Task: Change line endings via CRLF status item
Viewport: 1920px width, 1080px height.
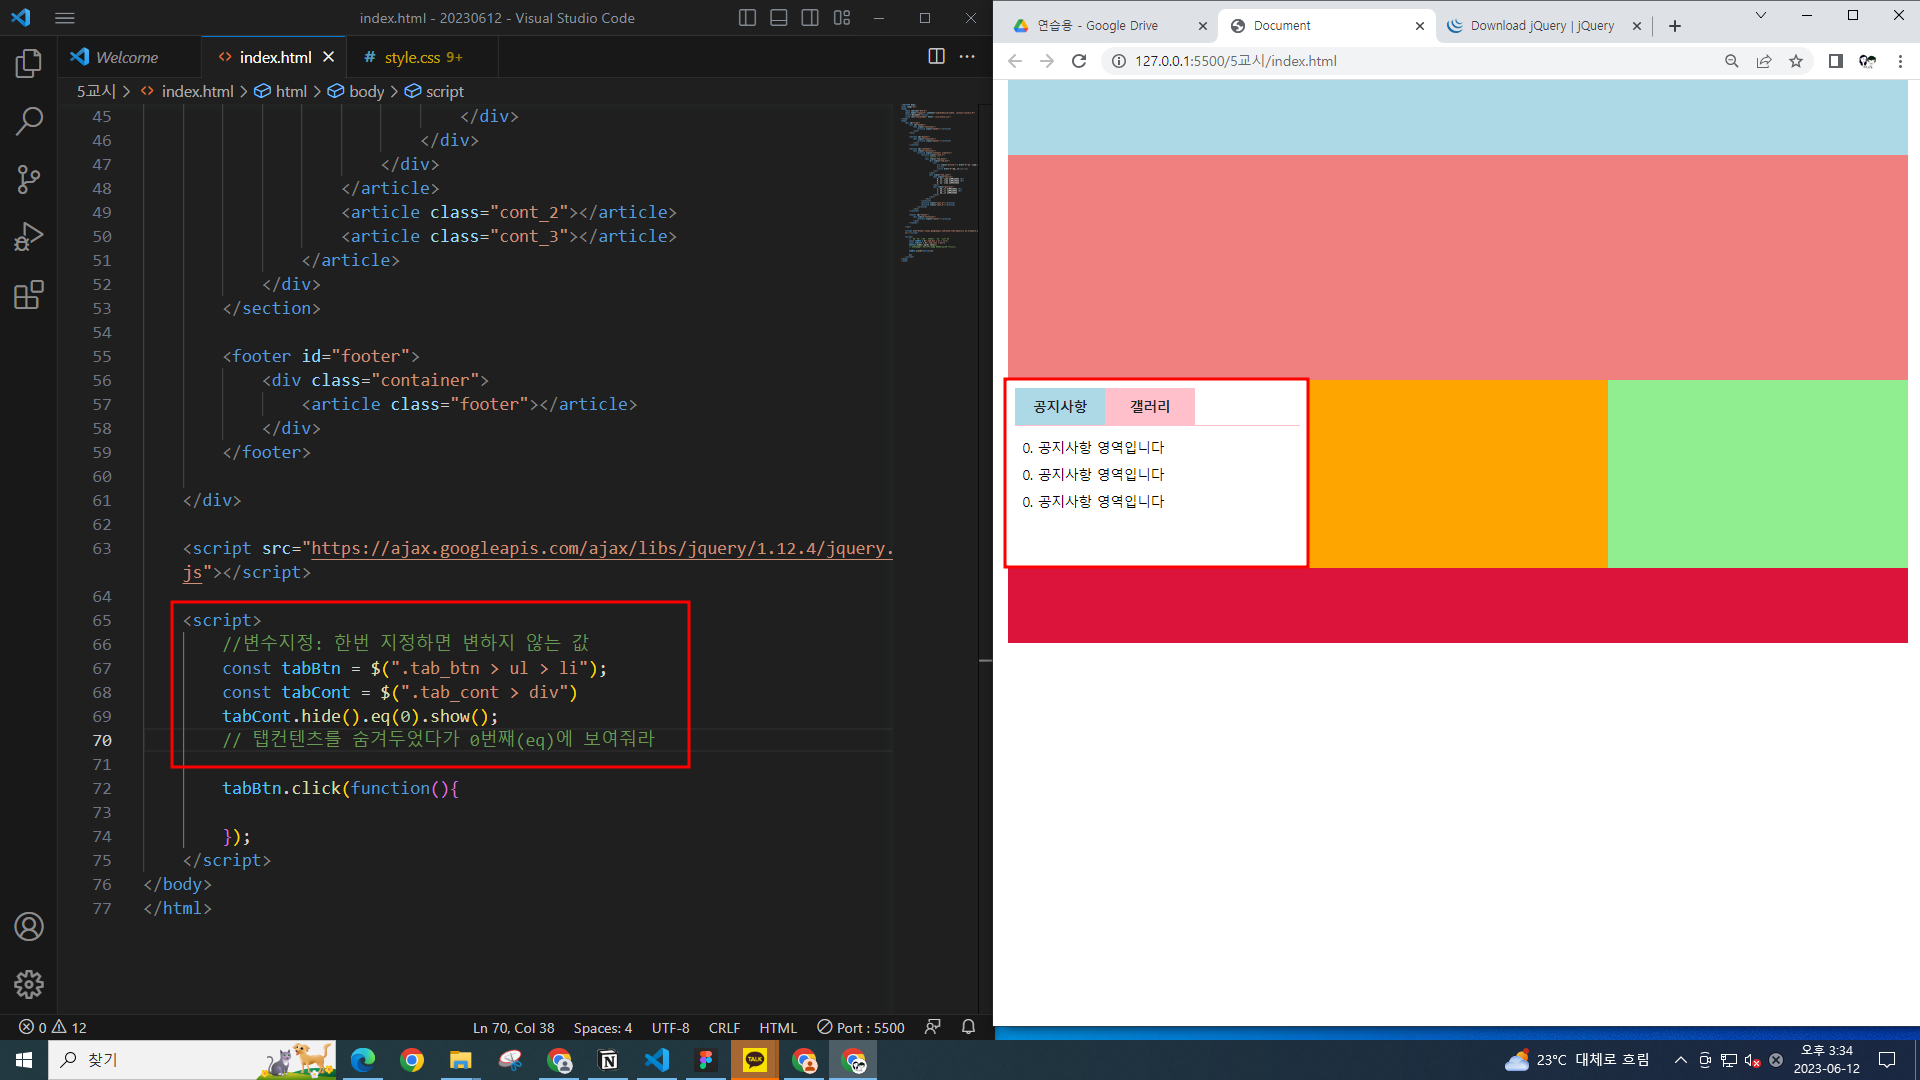Action: 724,1027
